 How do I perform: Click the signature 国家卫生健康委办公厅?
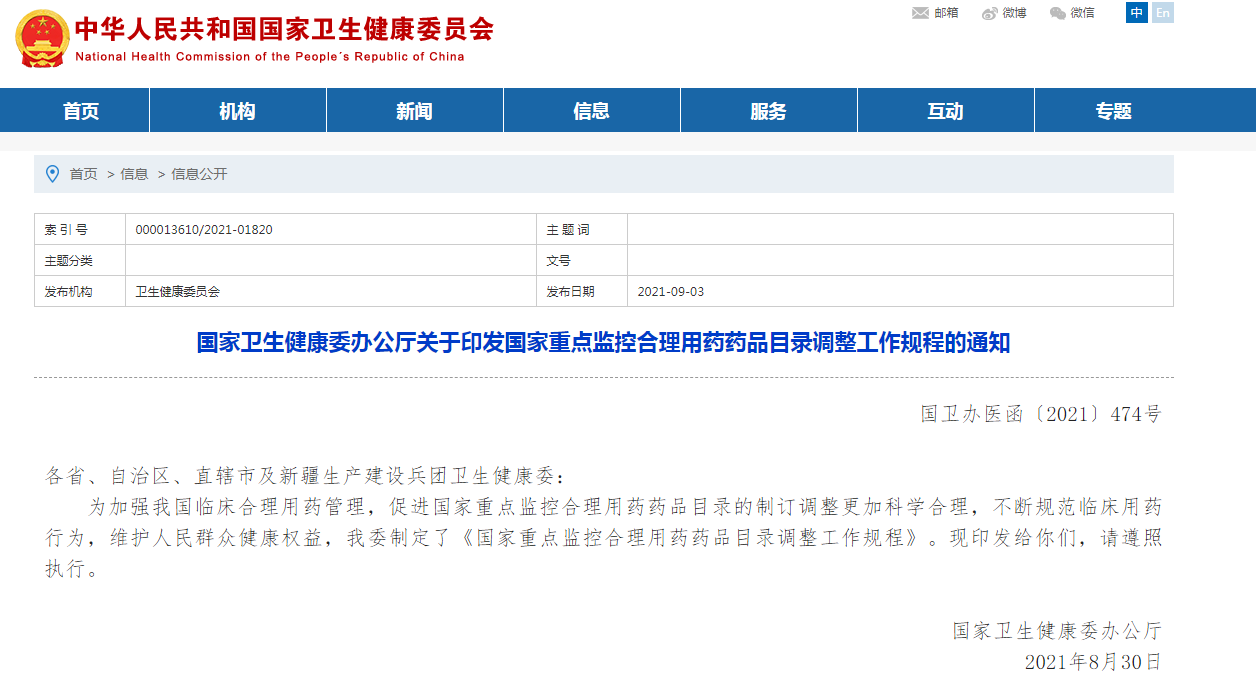1057,631
